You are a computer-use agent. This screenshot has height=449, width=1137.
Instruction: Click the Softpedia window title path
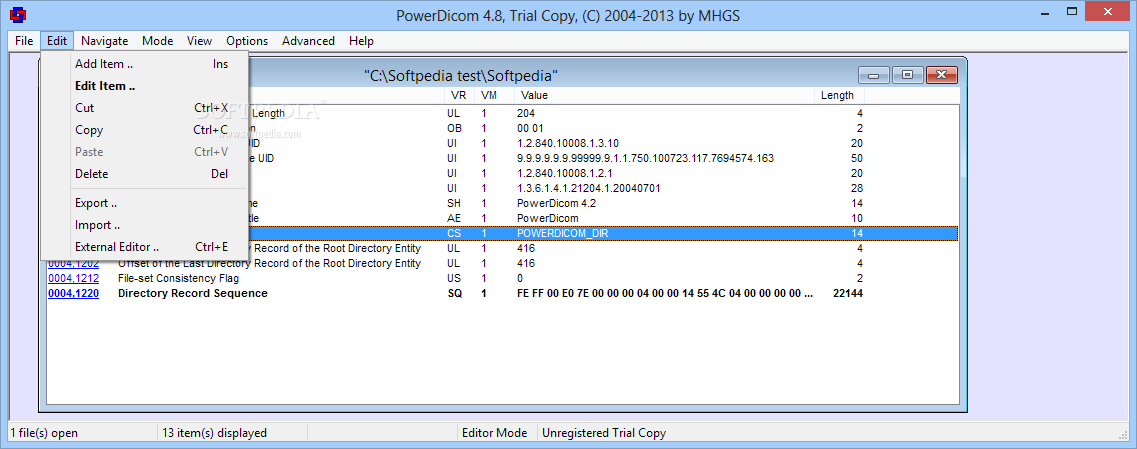(460, 75)
